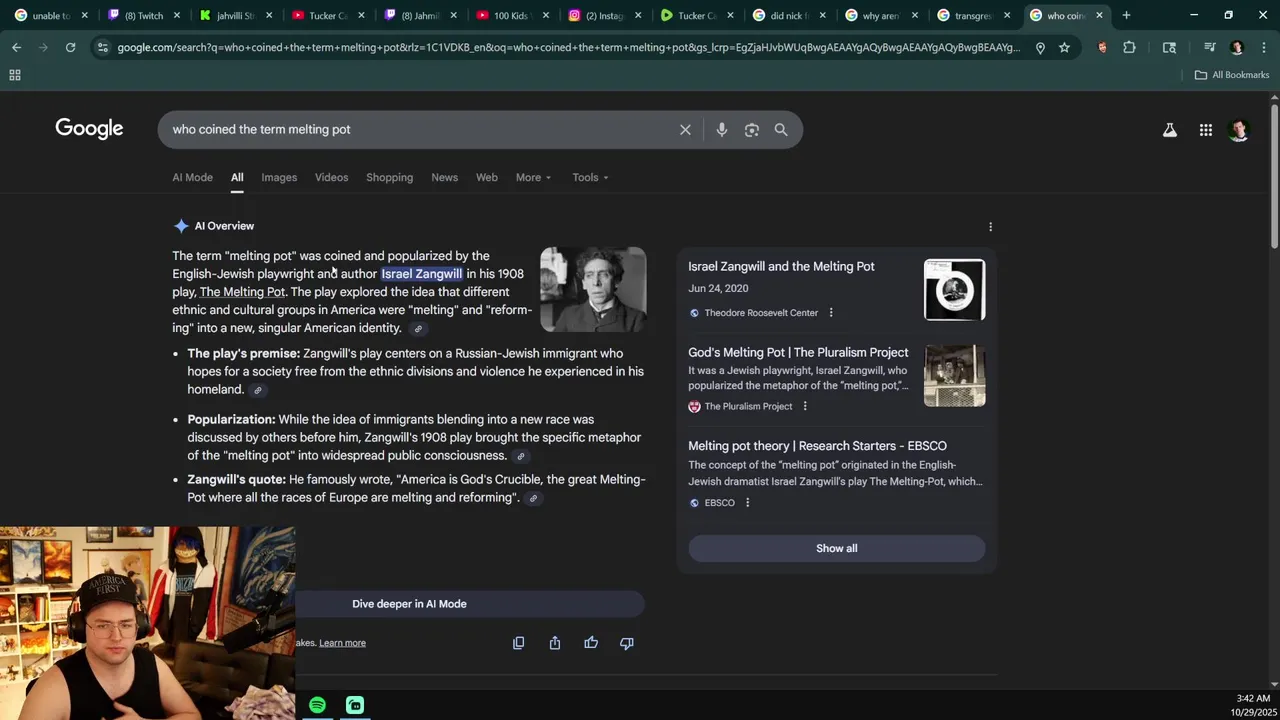Click the browser address bar URL
1280x720 pixels.
tap(568, 47)
